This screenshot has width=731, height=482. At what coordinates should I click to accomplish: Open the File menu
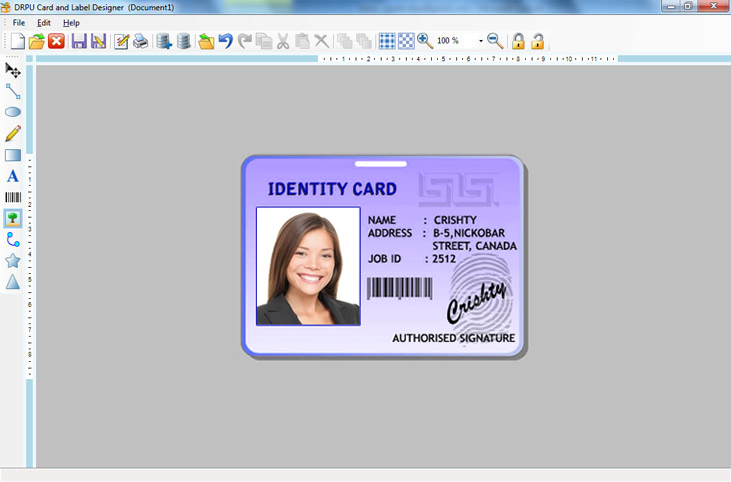click(19, 22)
